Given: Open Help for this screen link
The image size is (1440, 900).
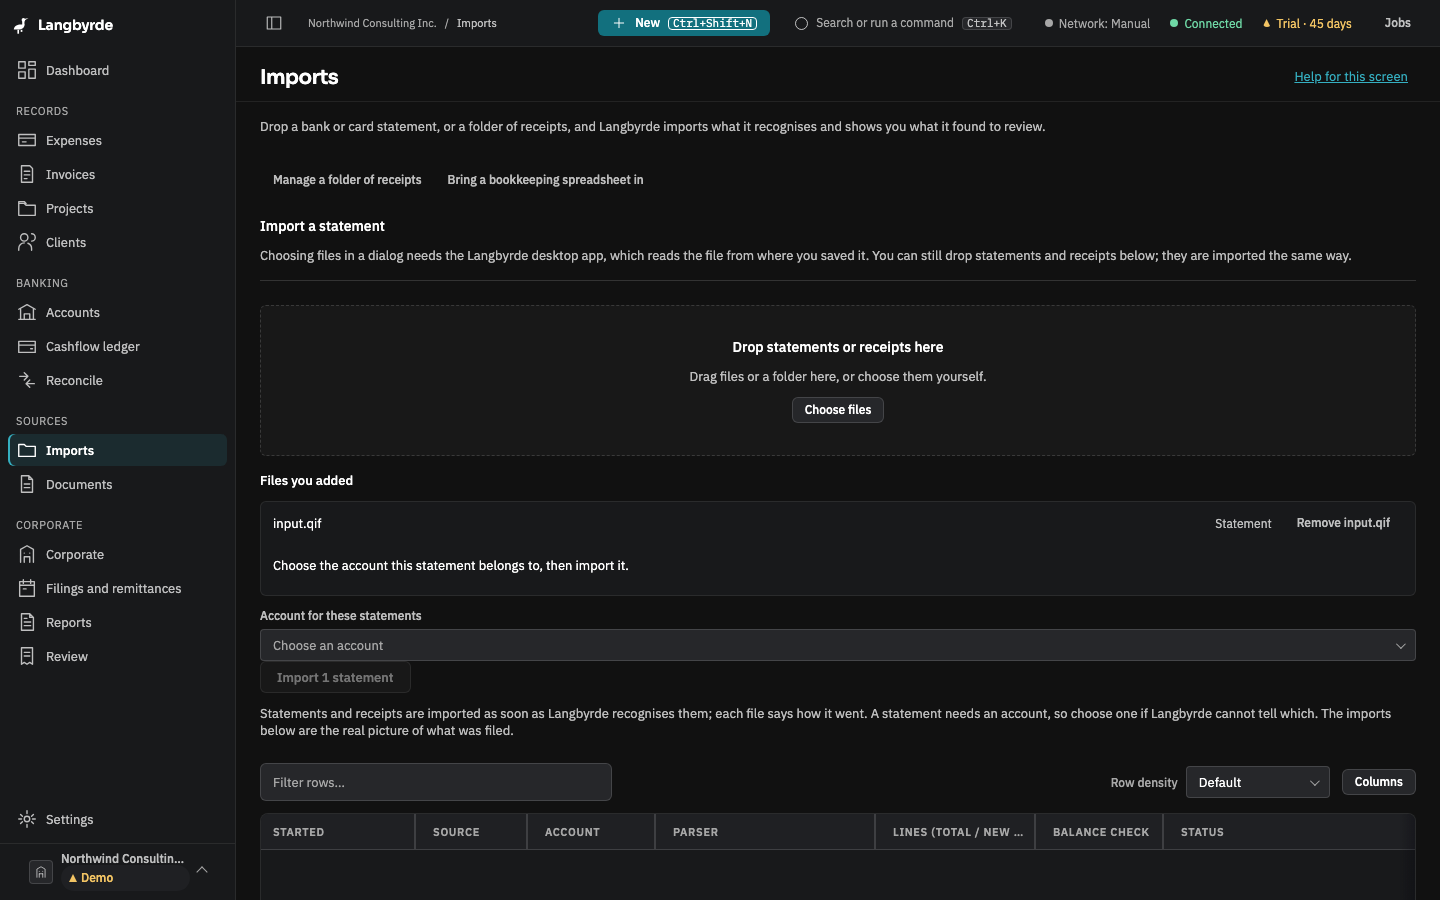Looking at the screenshot, I should [1351, 77].
